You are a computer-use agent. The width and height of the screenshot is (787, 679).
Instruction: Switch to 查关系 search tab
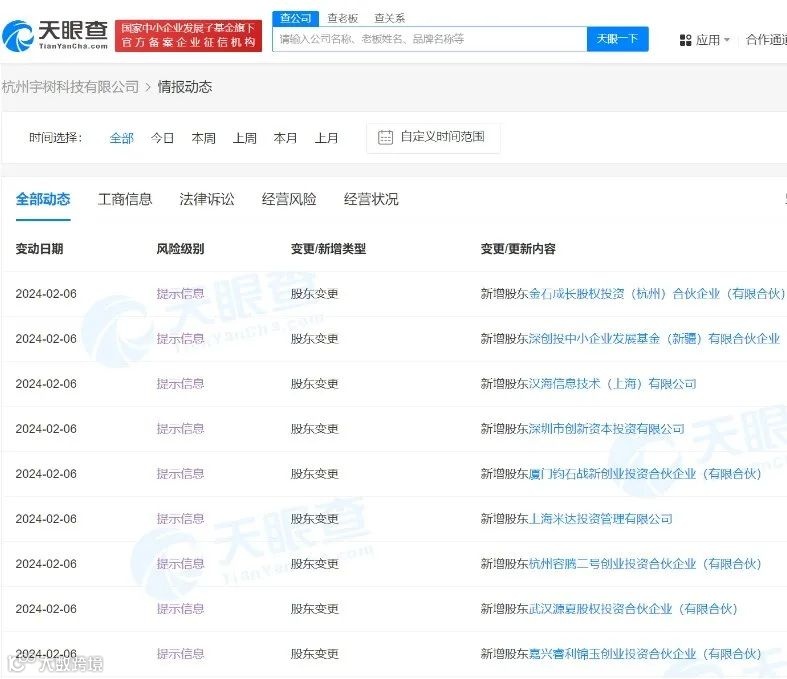[x=389, y=18]
